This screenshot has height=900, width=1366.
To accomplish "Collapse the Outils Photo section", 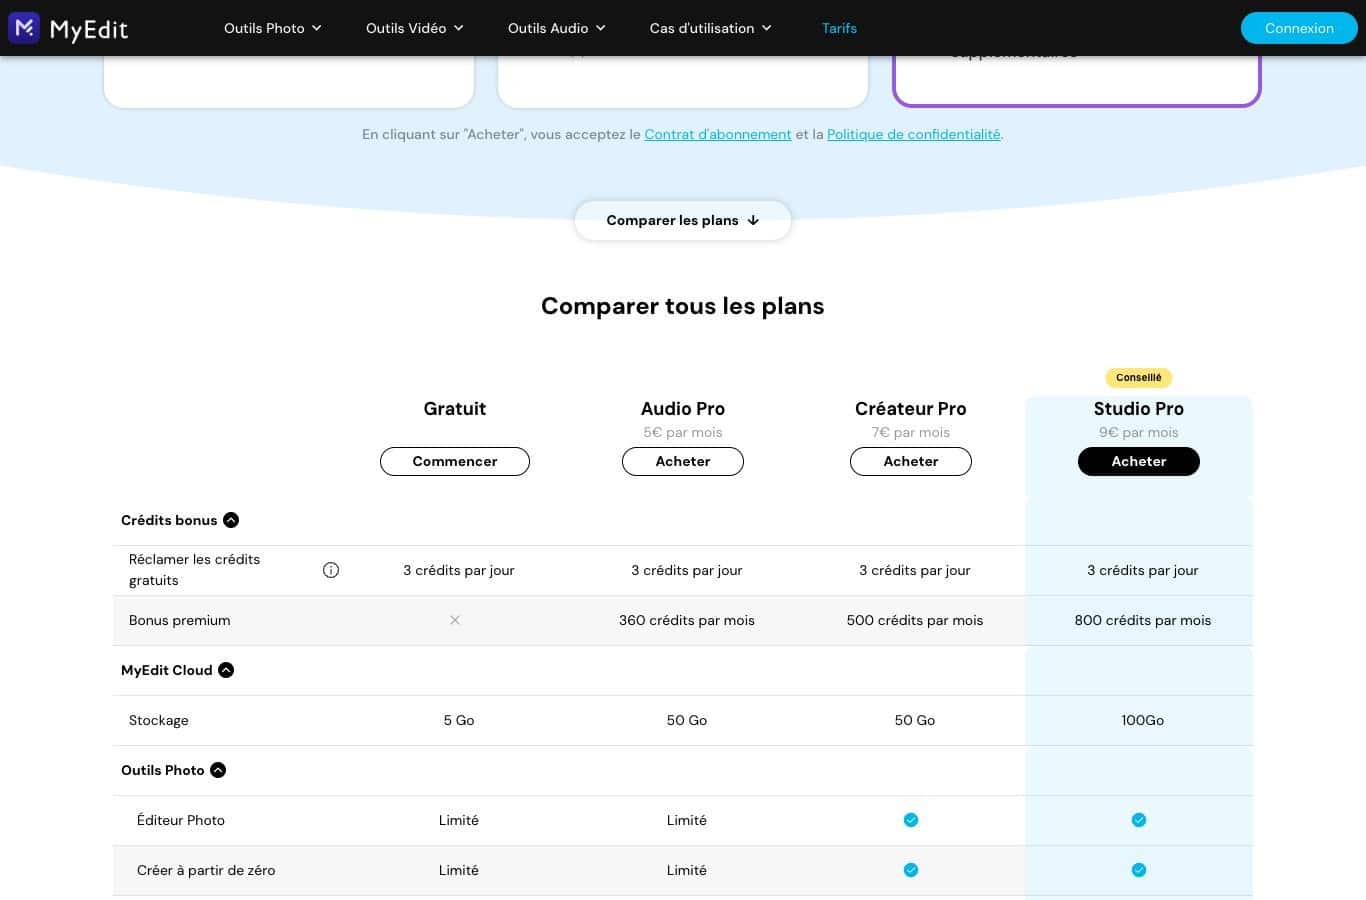I will tap(218, 770).
